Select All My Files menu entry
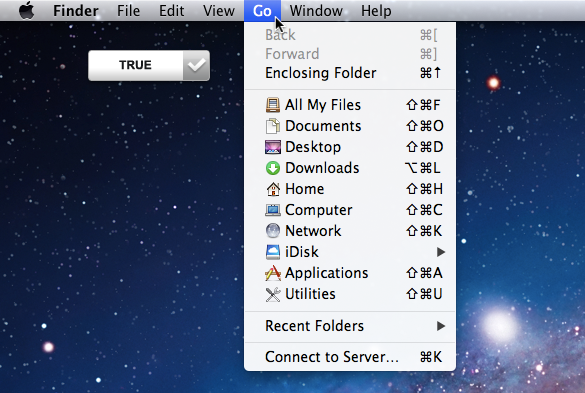Screen dimensions: 585x393 (350, 105)
